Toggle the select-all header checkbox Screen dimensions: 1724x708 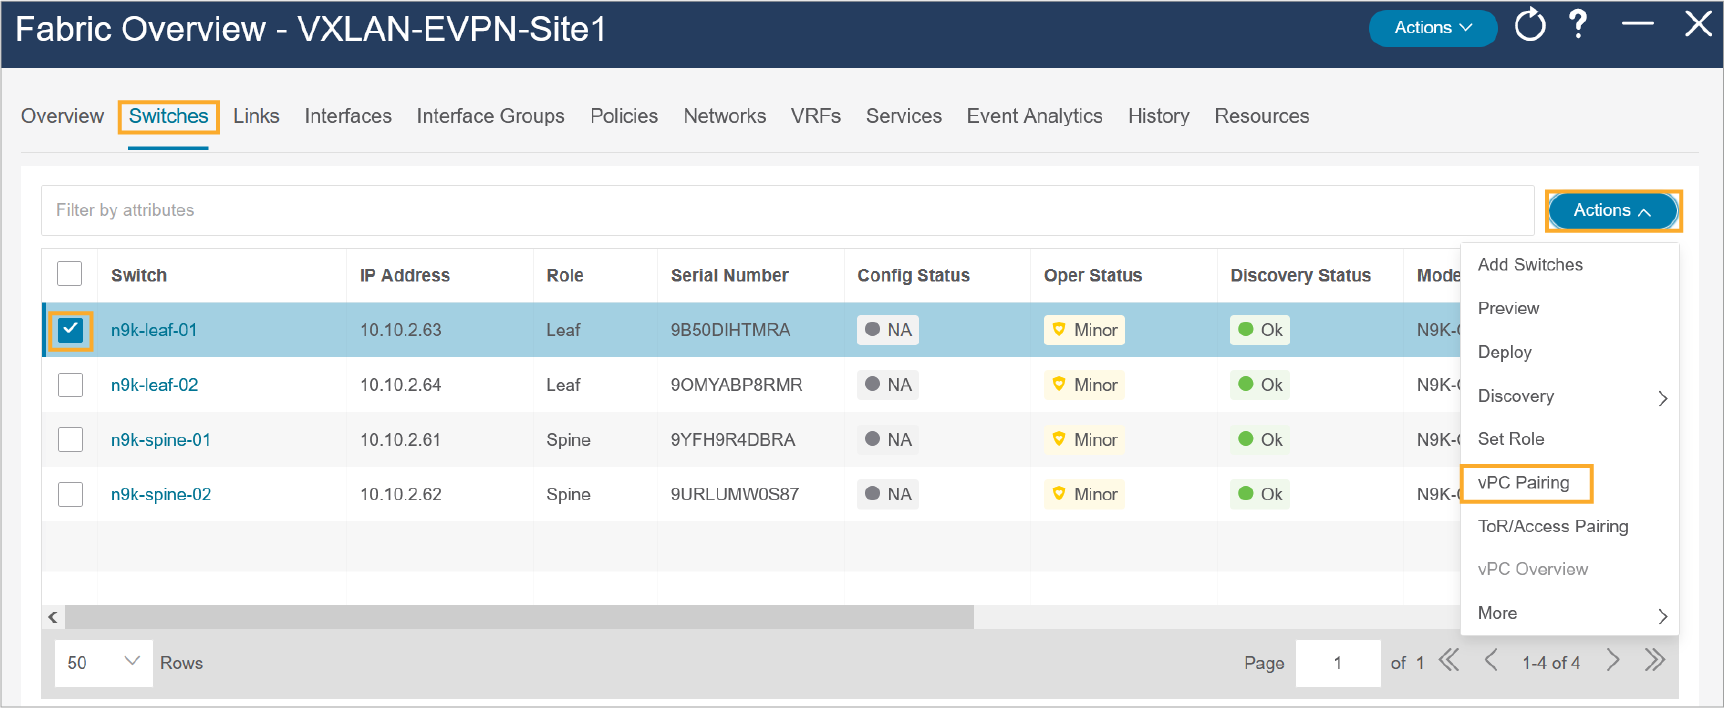(x=70, y=274)
